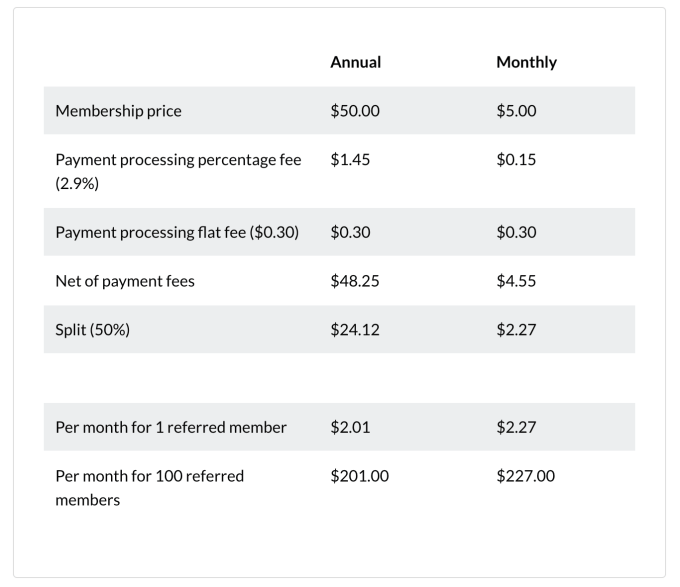Screen dimensions: 680x587
Task: Select the Membership price row label
Action: (x=118, y=111)
